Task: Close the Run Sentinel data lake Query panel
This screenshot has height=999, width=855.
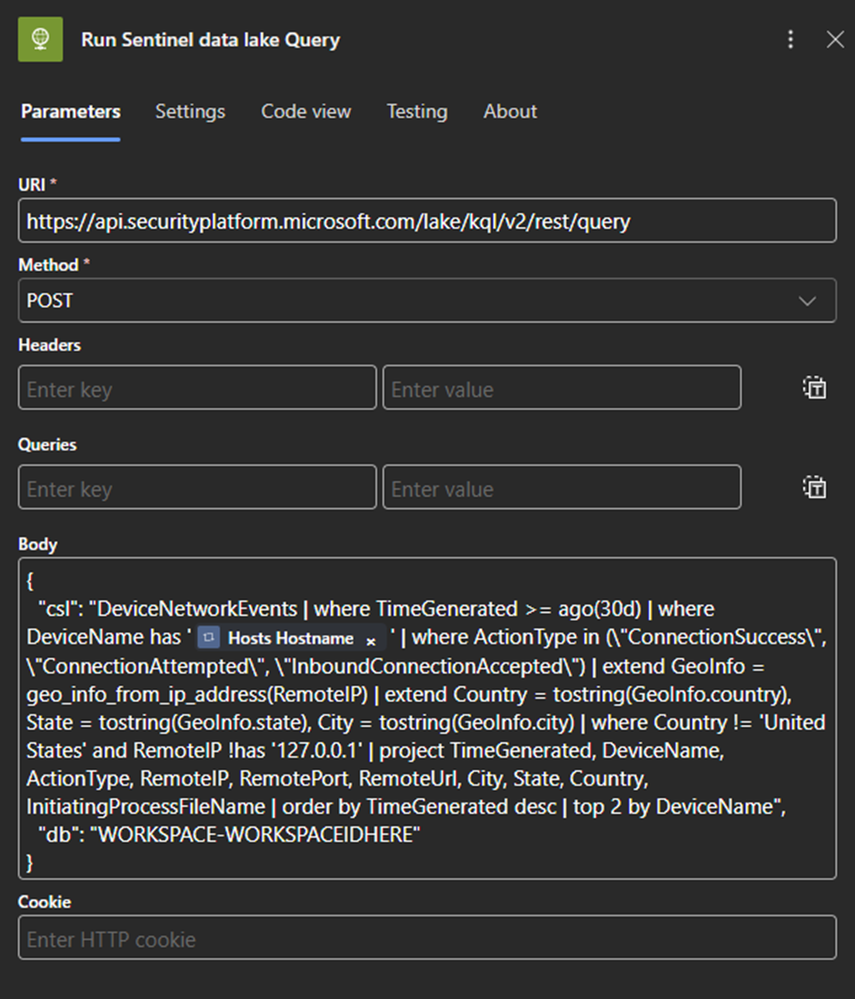Action: [835, 40]
